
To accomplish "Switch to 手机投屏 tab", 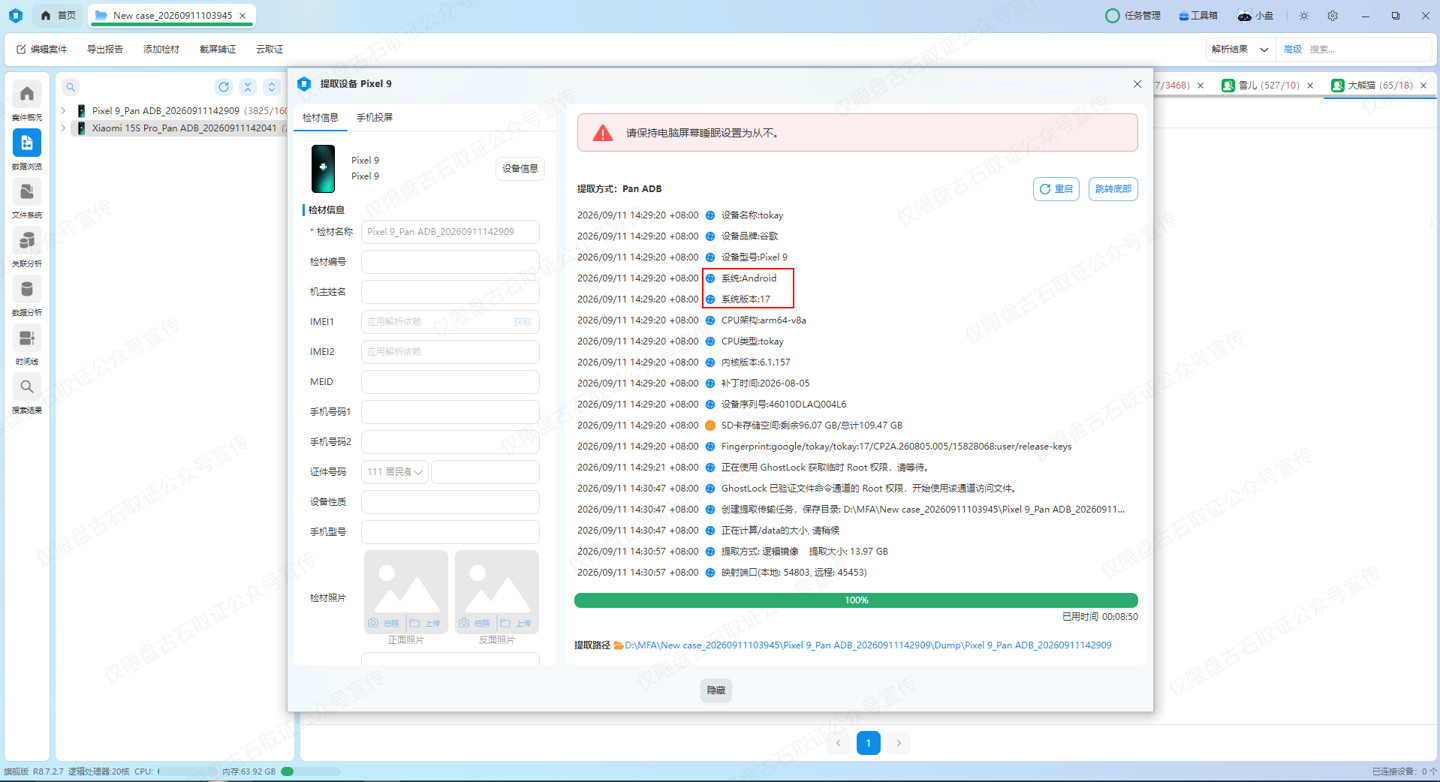I will pos(375,118).
